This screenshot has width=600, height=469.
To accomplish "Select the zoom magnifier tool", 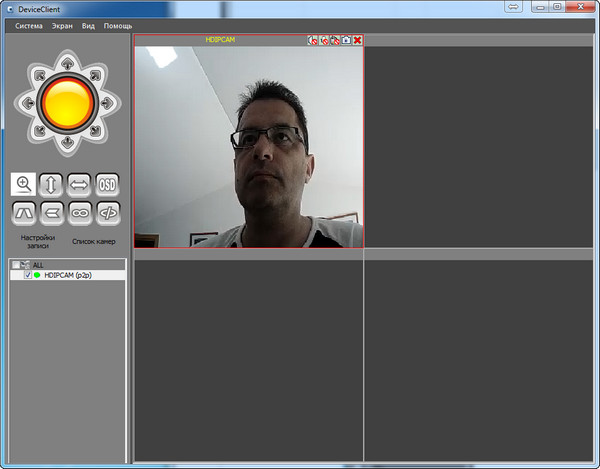I will (x=23, y=184).
